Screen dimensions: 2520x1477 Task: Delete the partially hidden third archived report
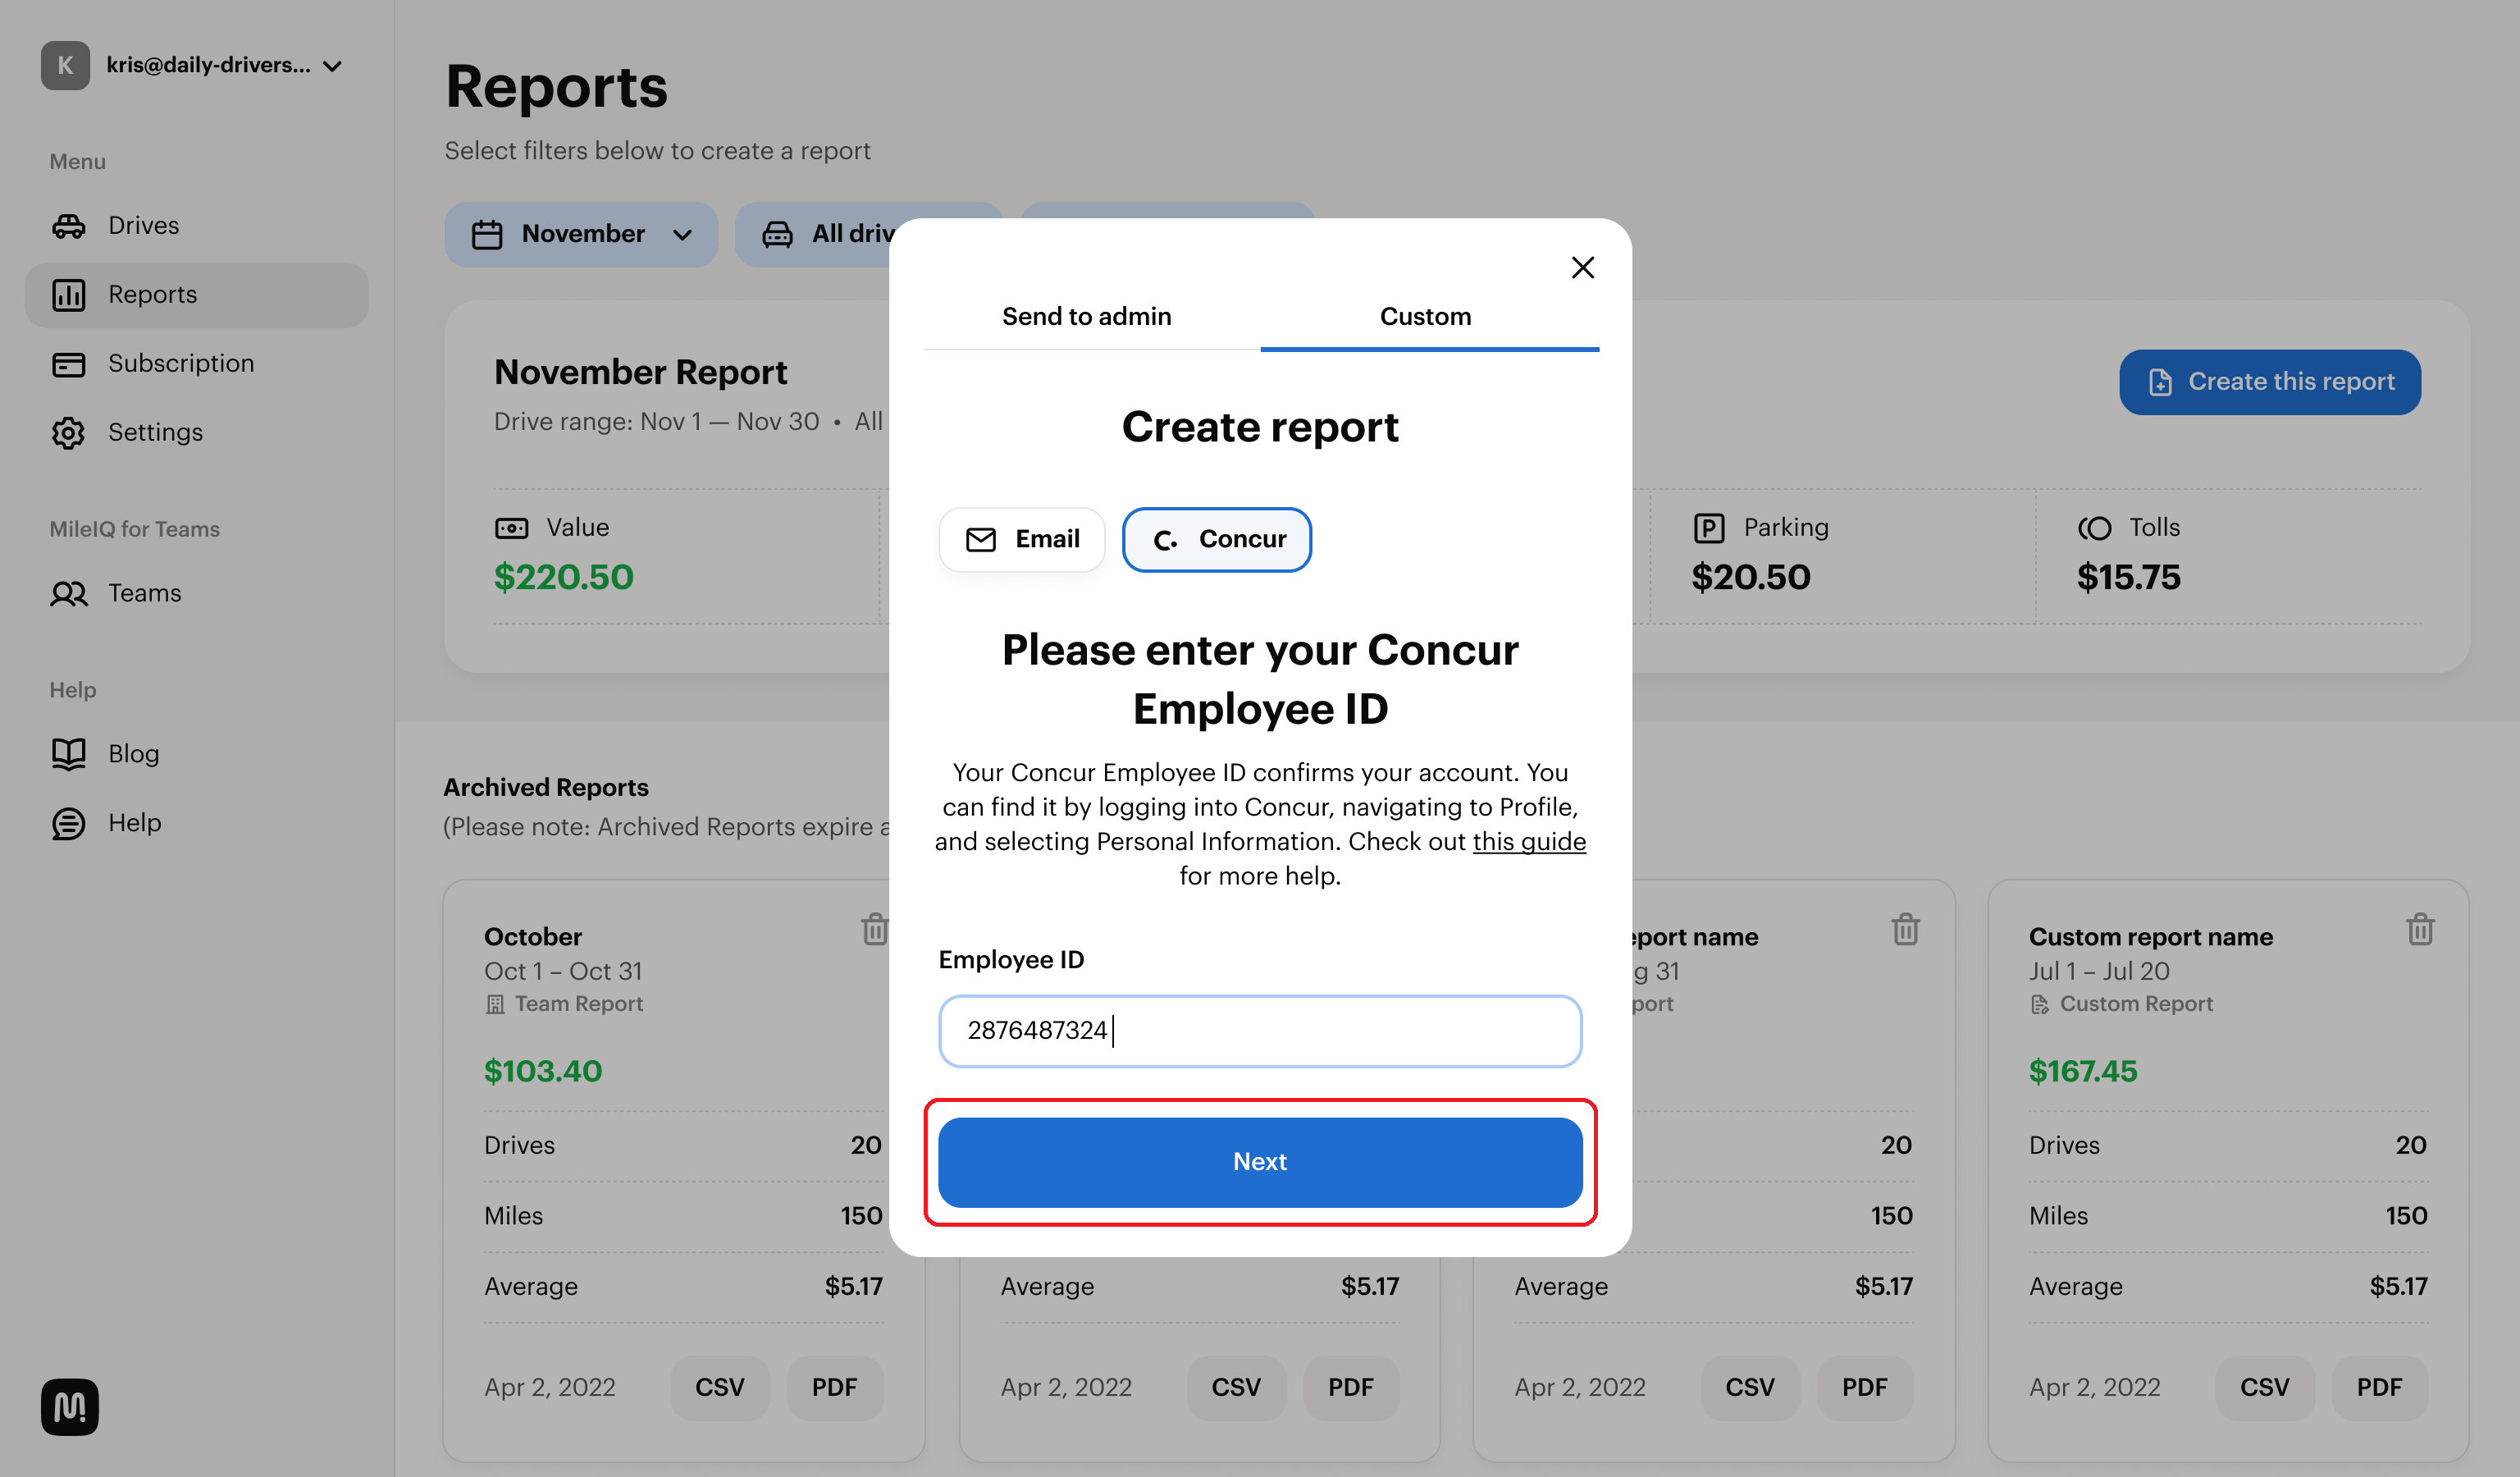pyautogui.click(x=1905, y=930)
